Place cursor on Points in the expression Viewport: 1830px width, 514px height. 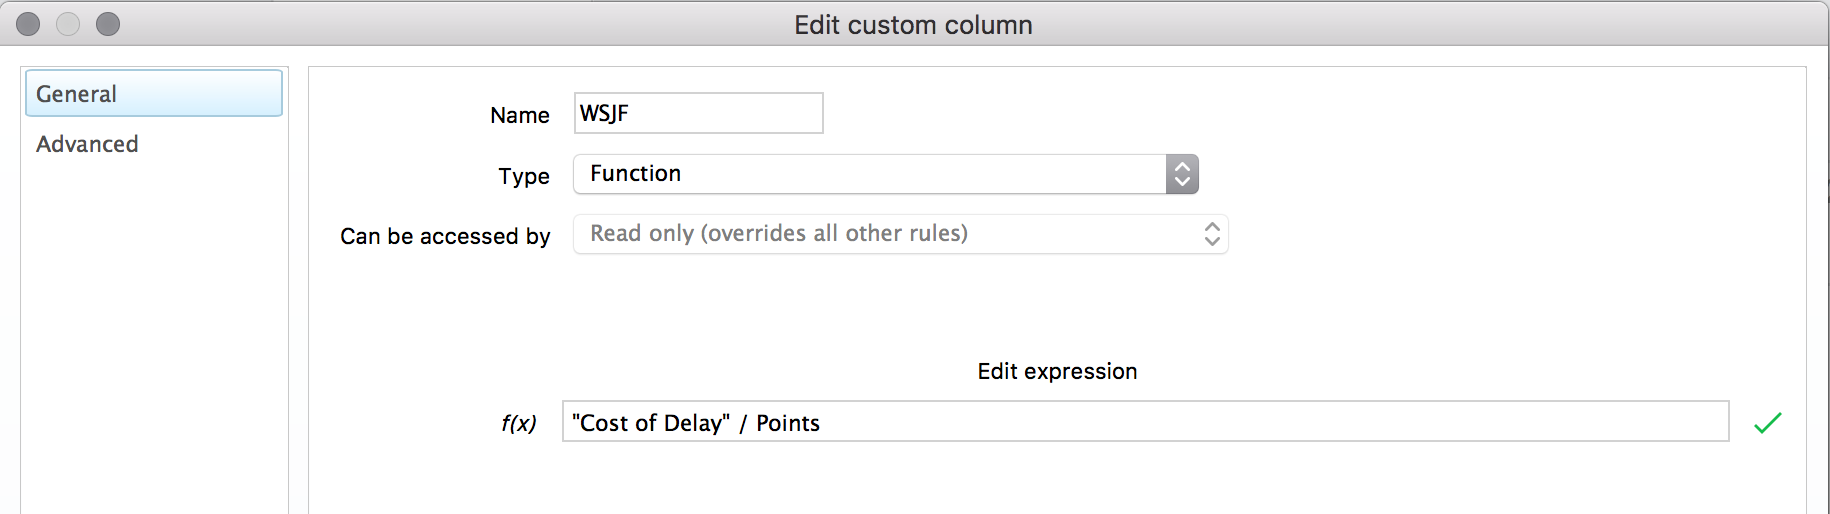point(788,423)
